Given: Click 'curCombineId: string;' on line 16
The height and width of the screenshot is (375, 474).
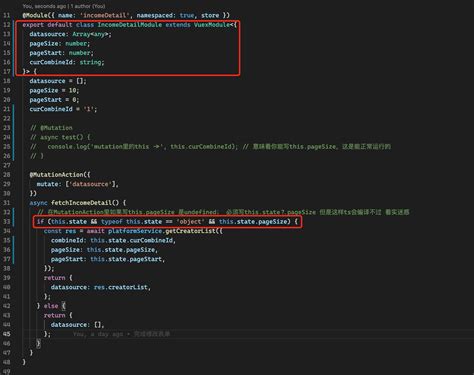Looking at the screenshot, I should 67,62.
